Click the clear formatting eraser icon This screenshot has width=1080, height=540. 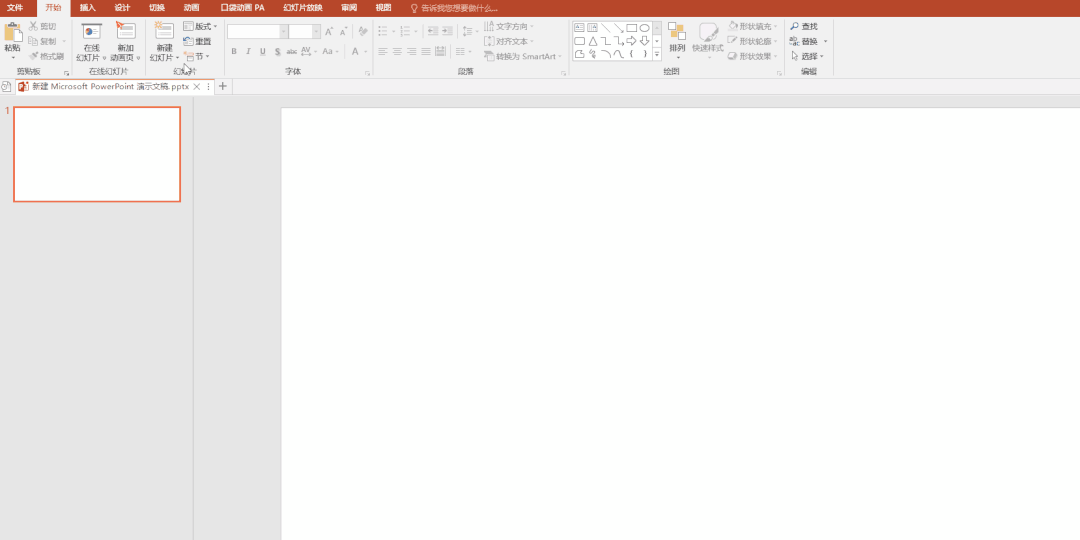[363, 32]
